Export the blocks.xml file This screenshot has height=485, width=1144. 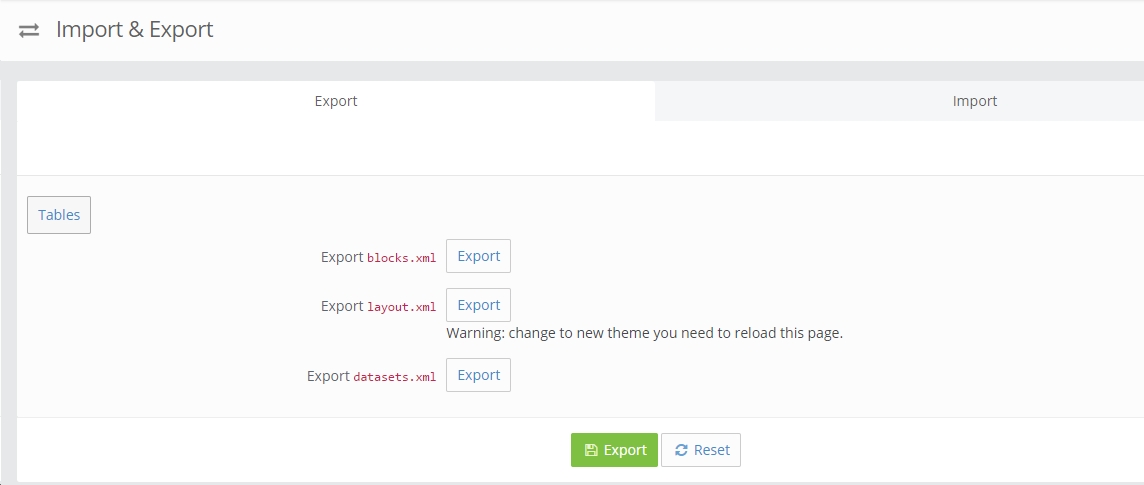[479, 256]
